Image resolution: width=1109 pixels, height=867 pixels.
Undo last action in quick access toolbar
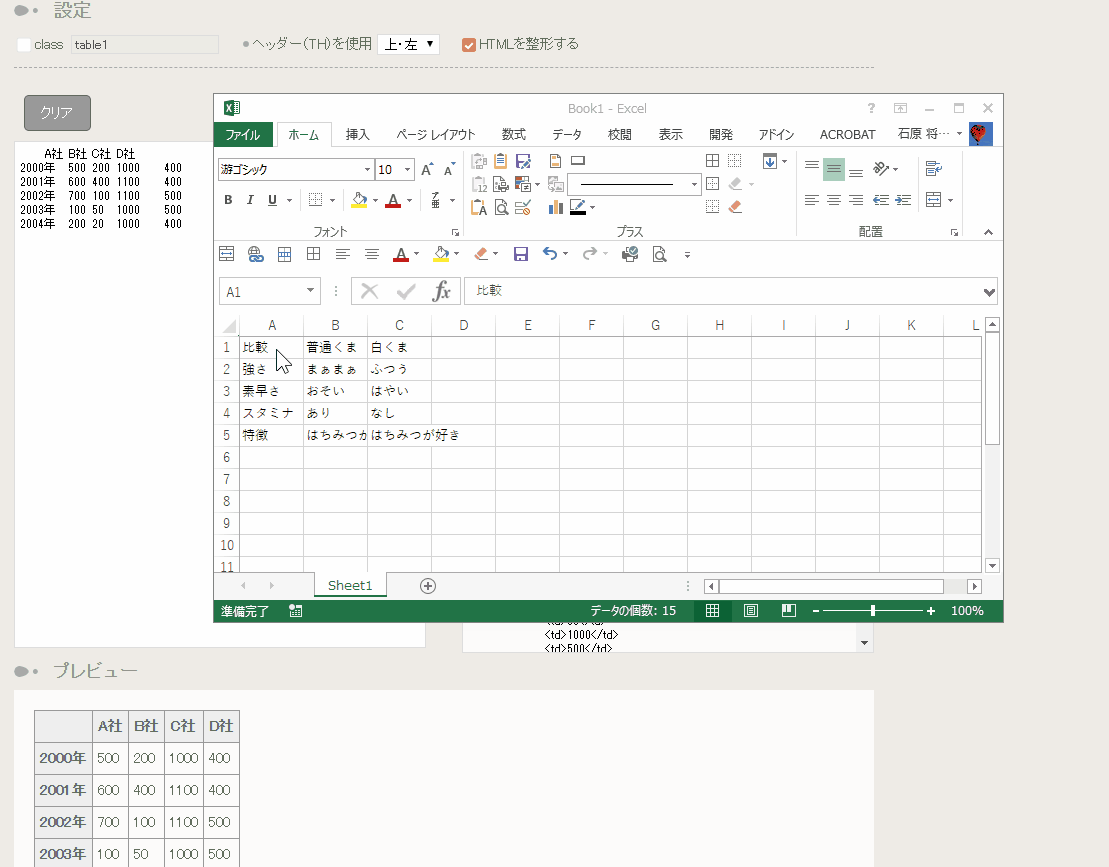pos(550,254)
